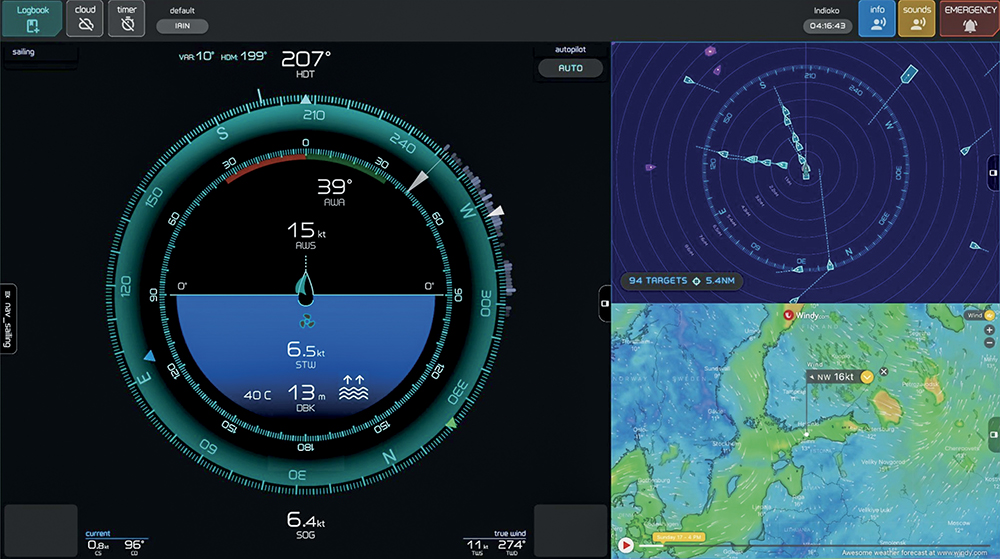The width and height of the screenshot is (1000, 559).
Task: Trigger the EMERGENCY alarm button
Action: click(969, 19)
